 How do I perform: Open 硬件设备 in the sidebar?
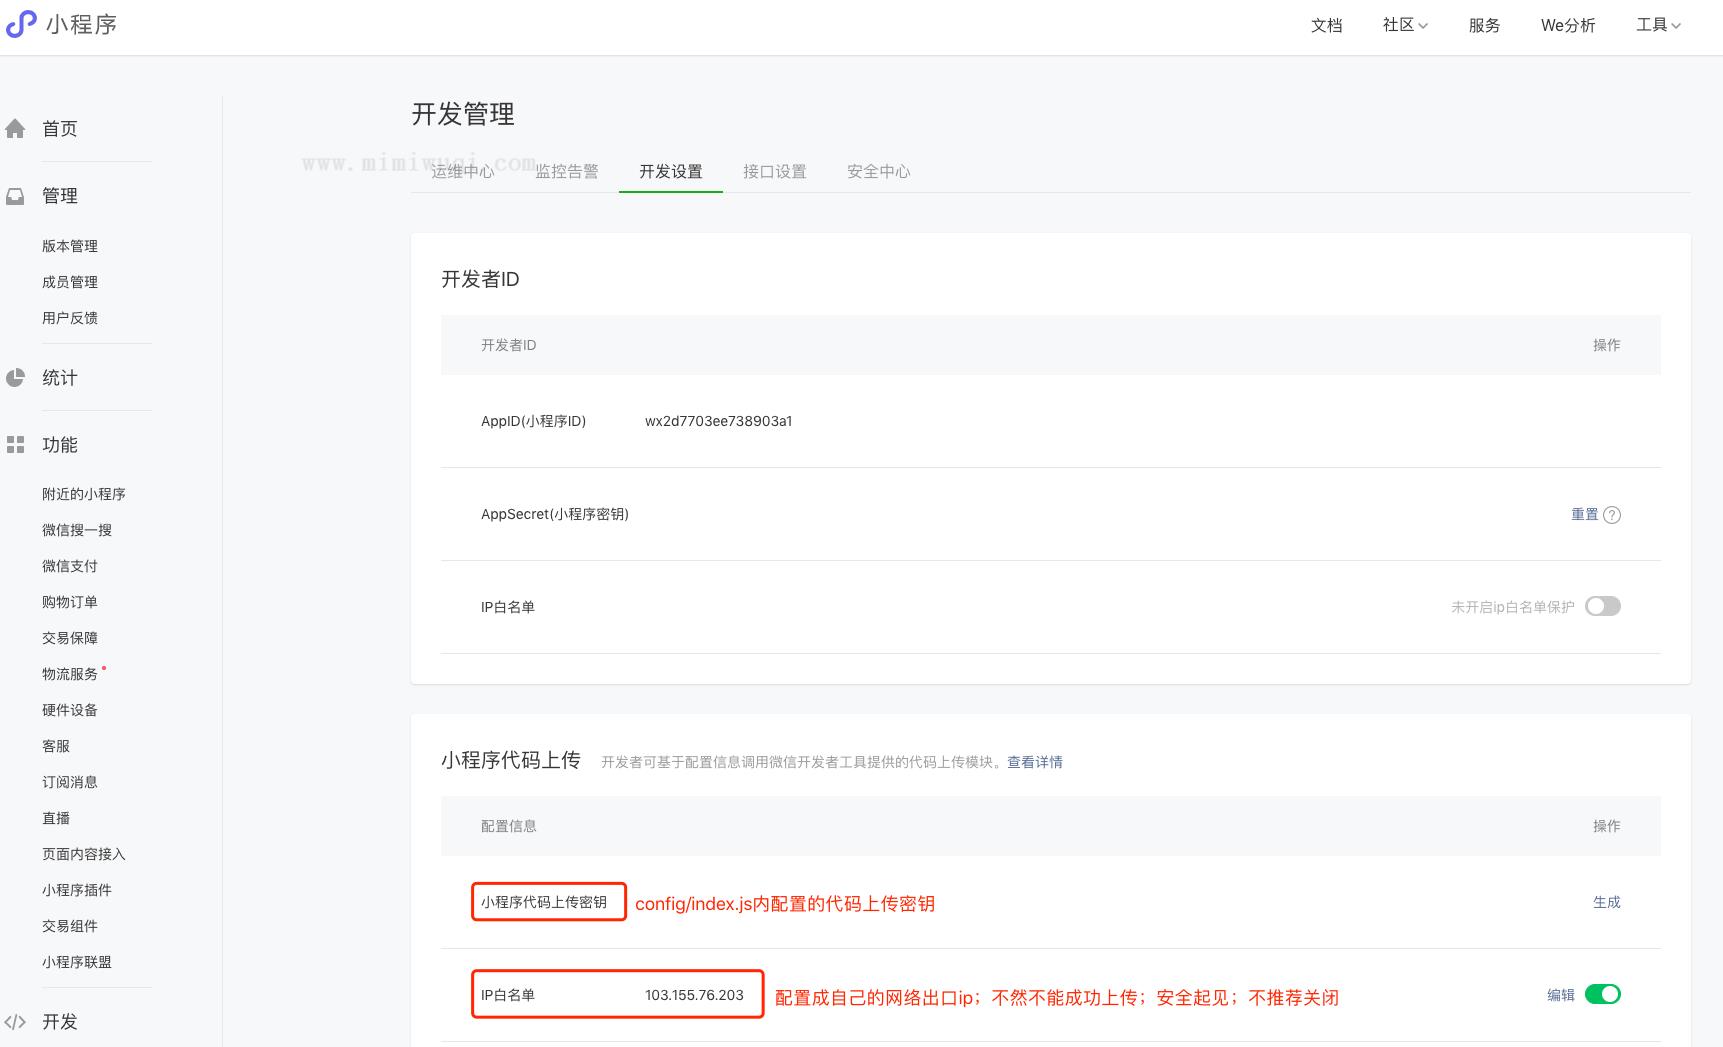point(70,710)
